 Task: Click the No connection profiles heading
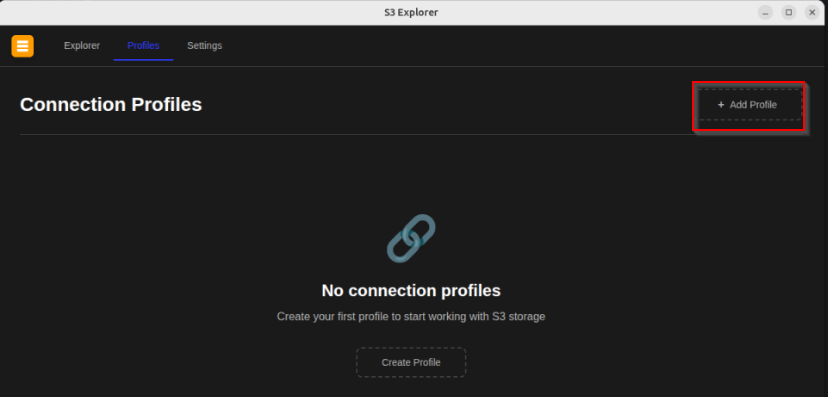pos(411,290)
